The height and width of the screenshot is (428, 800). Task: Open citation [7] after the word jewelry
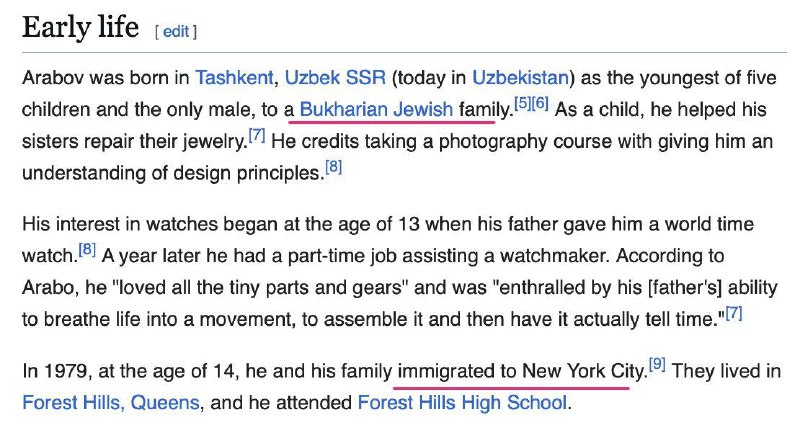pos(257,135)
